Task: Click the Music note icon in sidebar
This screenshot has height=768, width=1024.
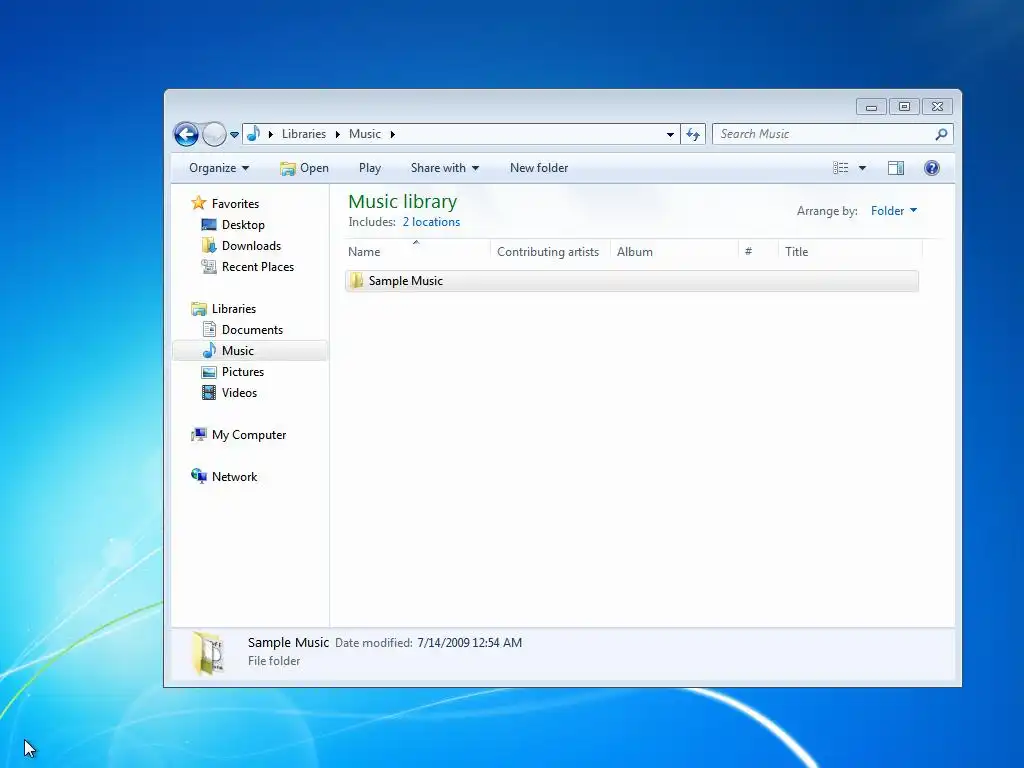Action: 209,350
